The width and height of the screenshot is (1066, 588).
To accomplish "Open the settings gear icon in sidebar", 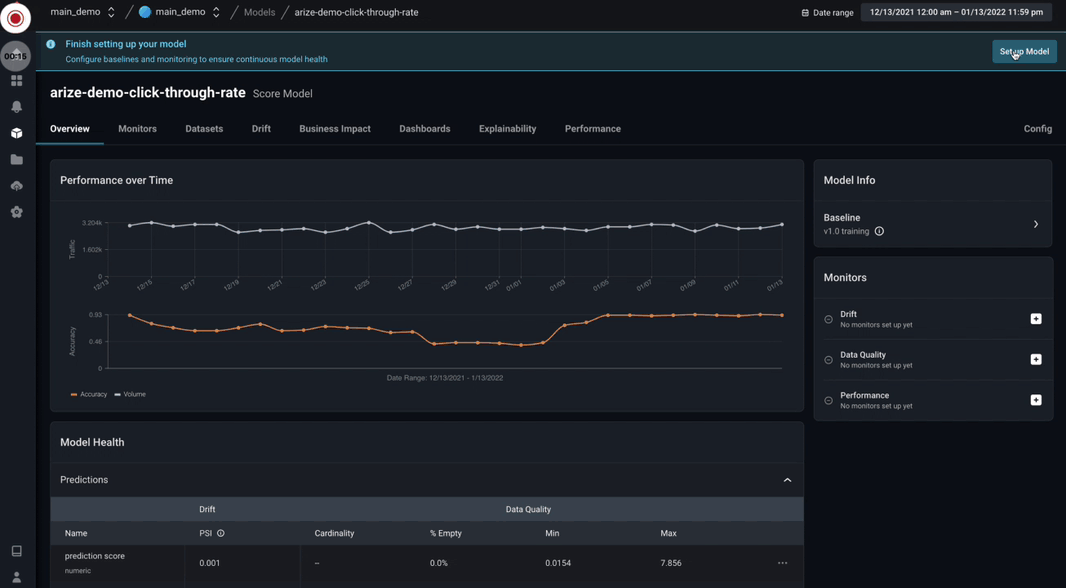I will [16, 212].
